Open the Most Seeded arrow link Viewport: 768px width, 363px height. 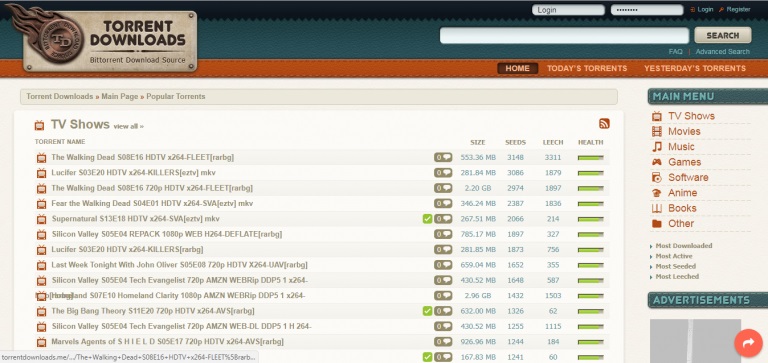(x=675, y=266)
